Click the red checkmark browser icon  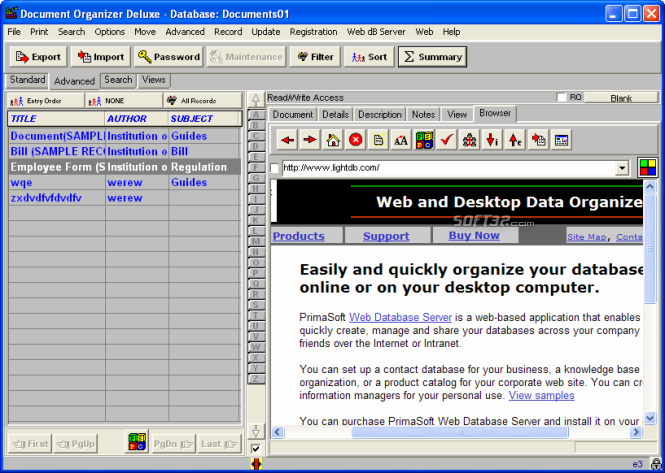click(447, 140)
